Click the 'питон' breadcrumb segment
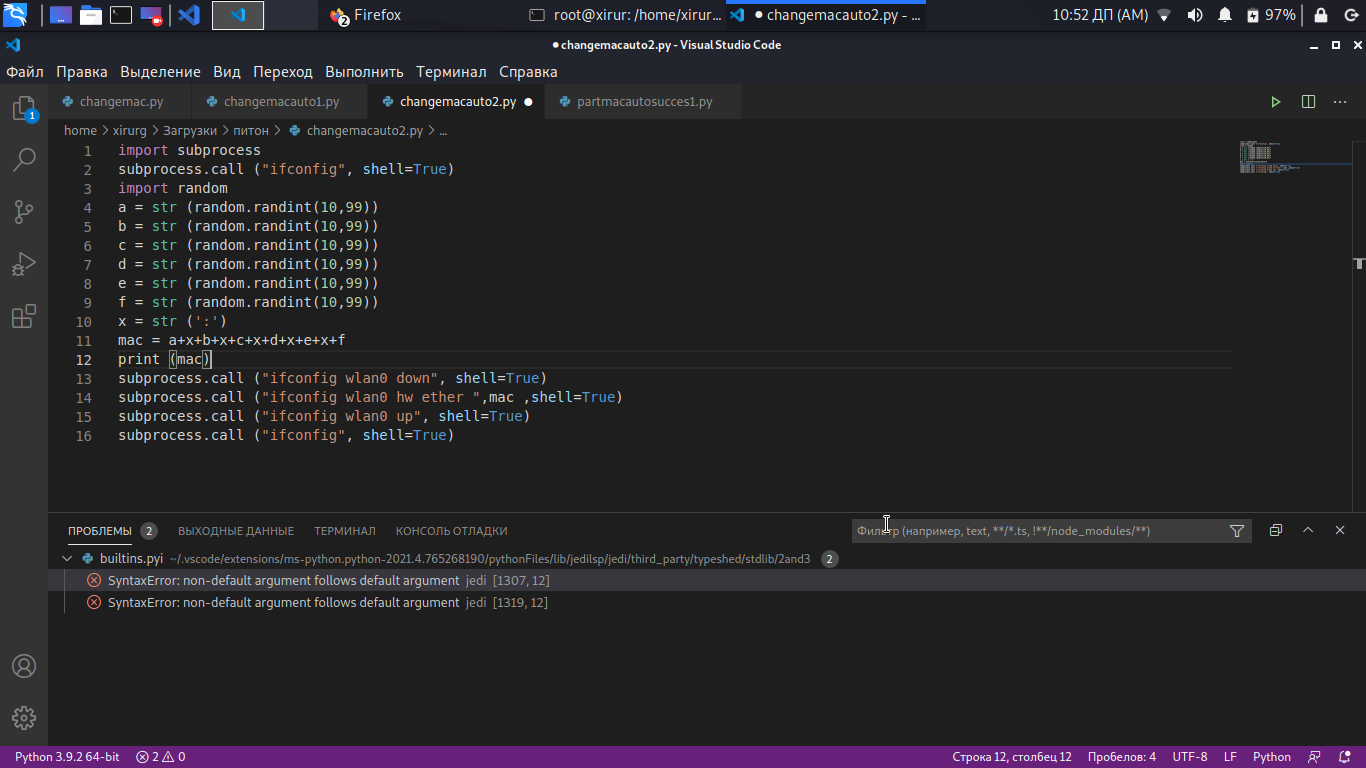1366x768 pixels. (x=251, y=131)
